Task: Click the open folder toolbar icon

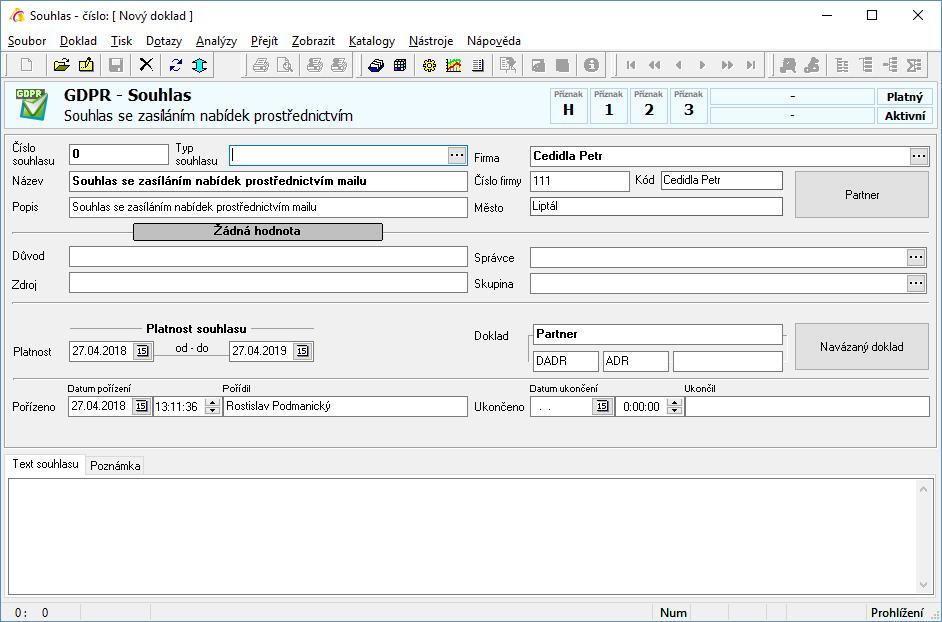Action: [x=61, y=65]
